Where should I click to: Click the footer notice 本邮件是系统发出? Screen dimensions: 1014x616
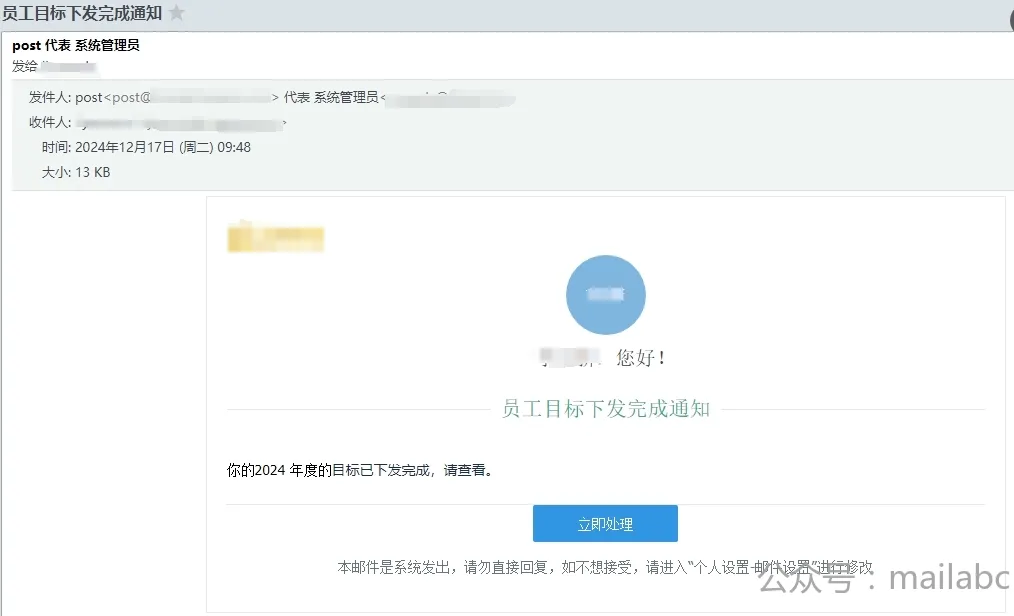(x=605, y=568)
